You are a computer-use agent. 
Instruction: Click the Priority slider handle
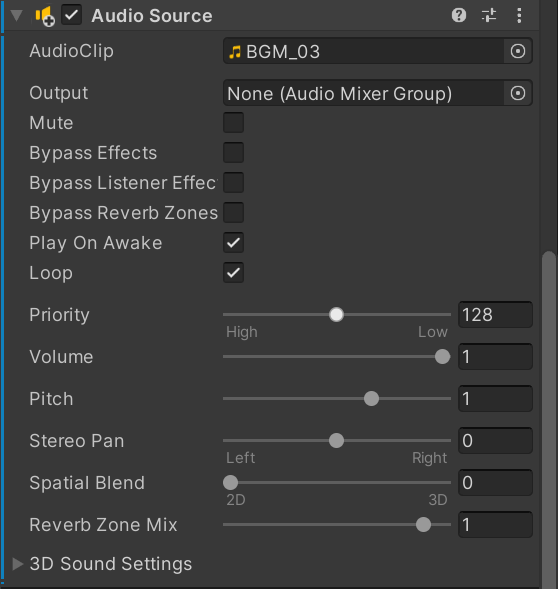336,314
